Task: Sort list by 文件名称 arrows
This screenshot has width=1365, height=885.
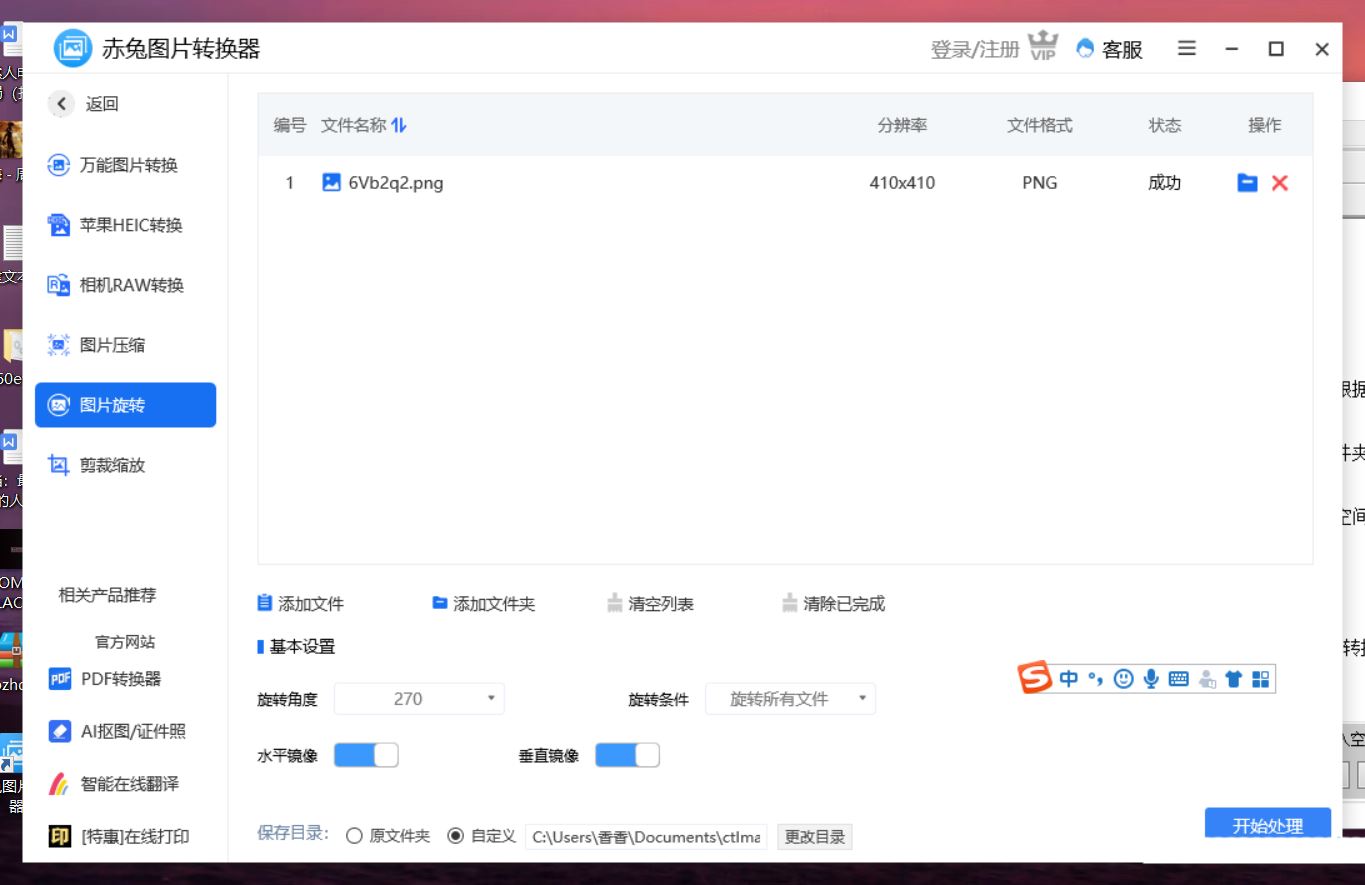Action: (x=399, y=125)
